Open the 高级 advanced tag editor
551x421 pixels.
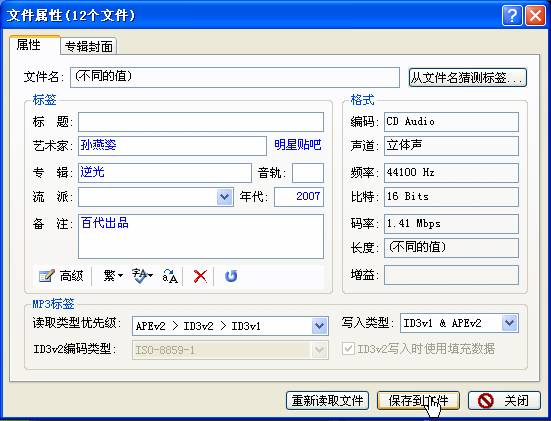61,276
